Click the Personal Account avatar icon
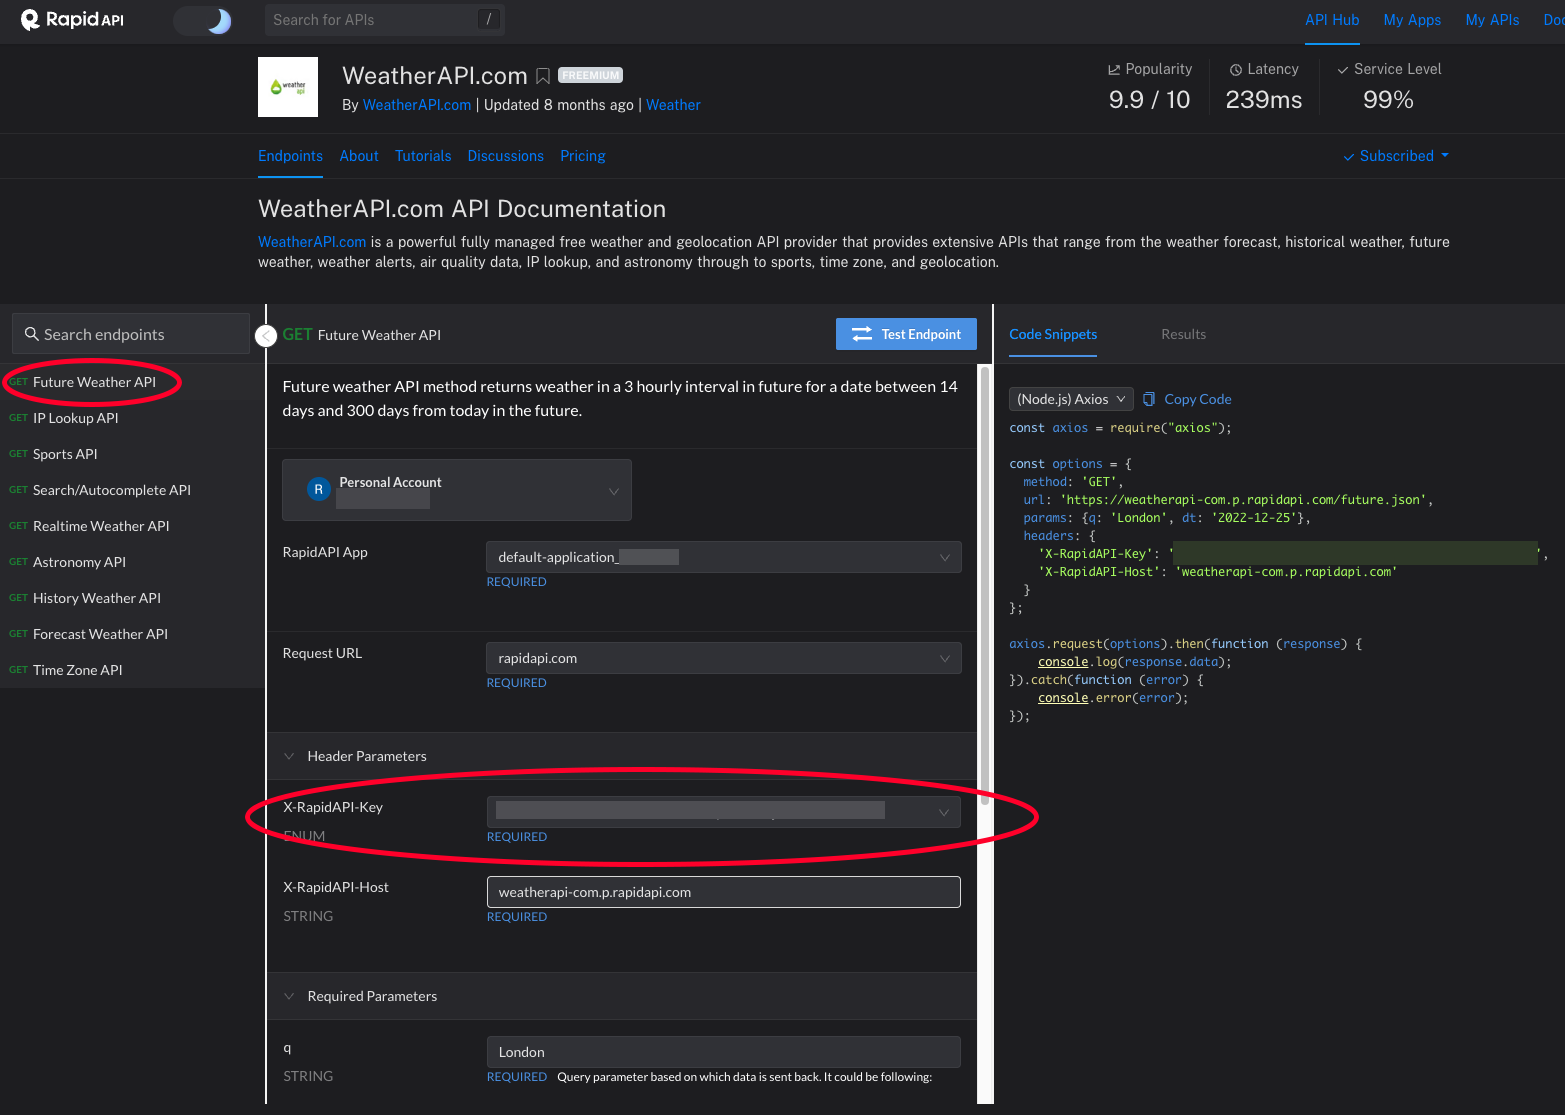1565x1115 pixels. [x=318, y=489]
